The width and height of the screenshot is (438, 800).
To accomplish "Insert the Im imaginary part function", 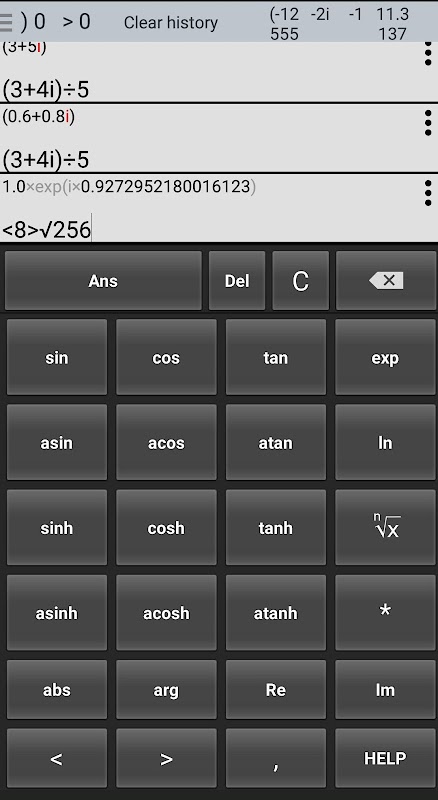I will coord(385,690).
